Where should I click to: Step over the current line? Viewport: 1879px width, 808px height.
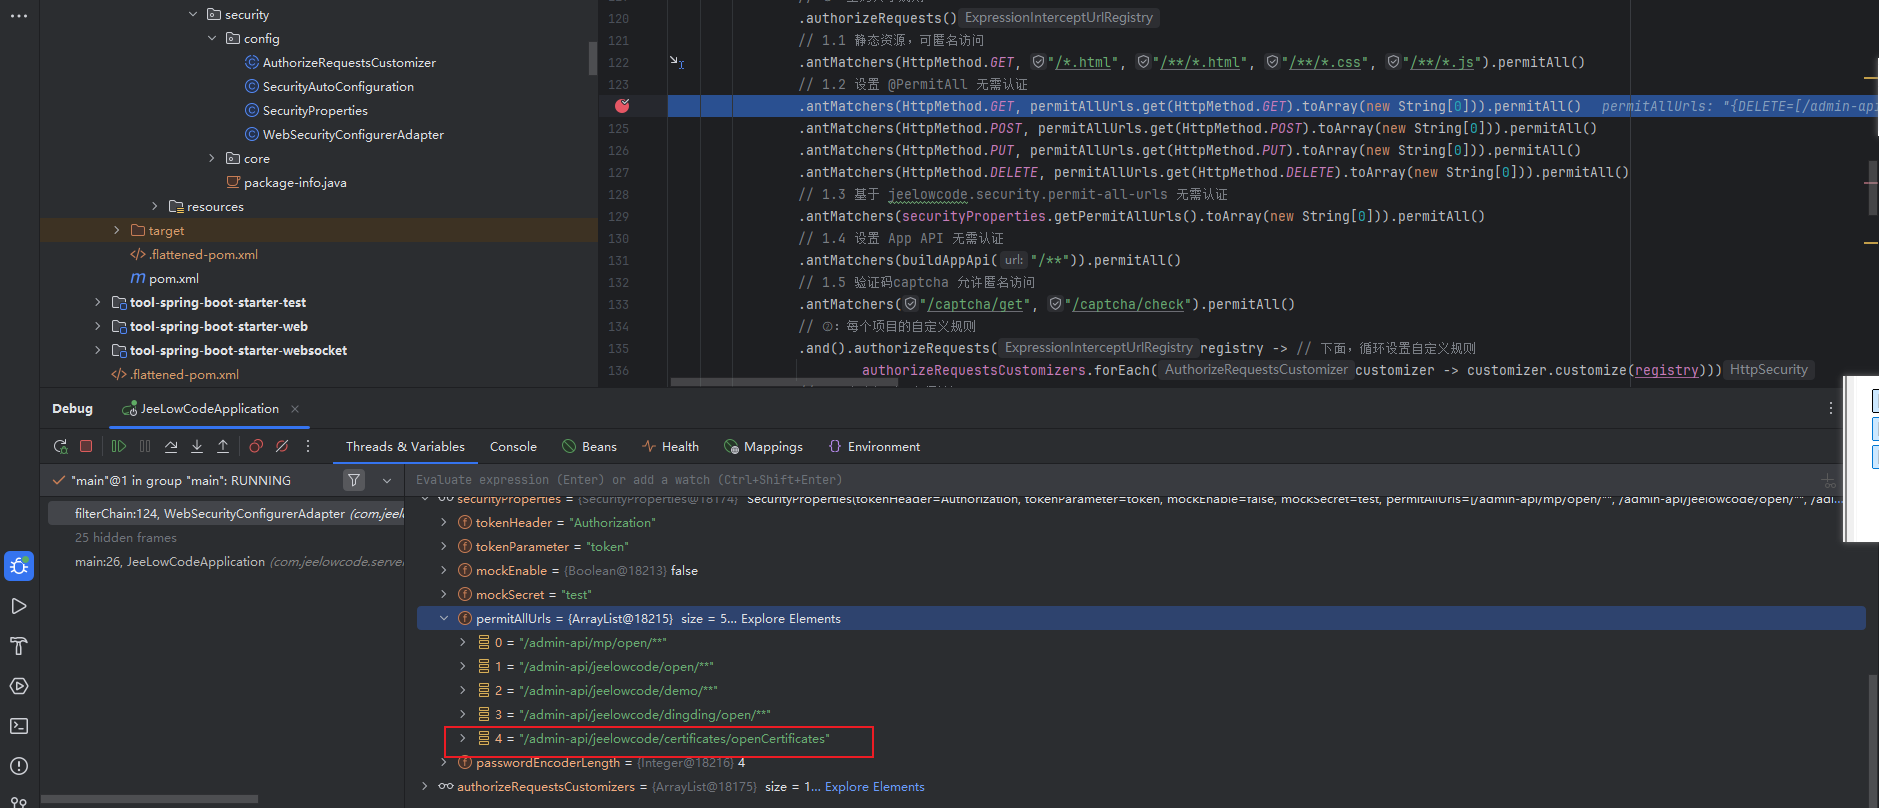[171, 446]
